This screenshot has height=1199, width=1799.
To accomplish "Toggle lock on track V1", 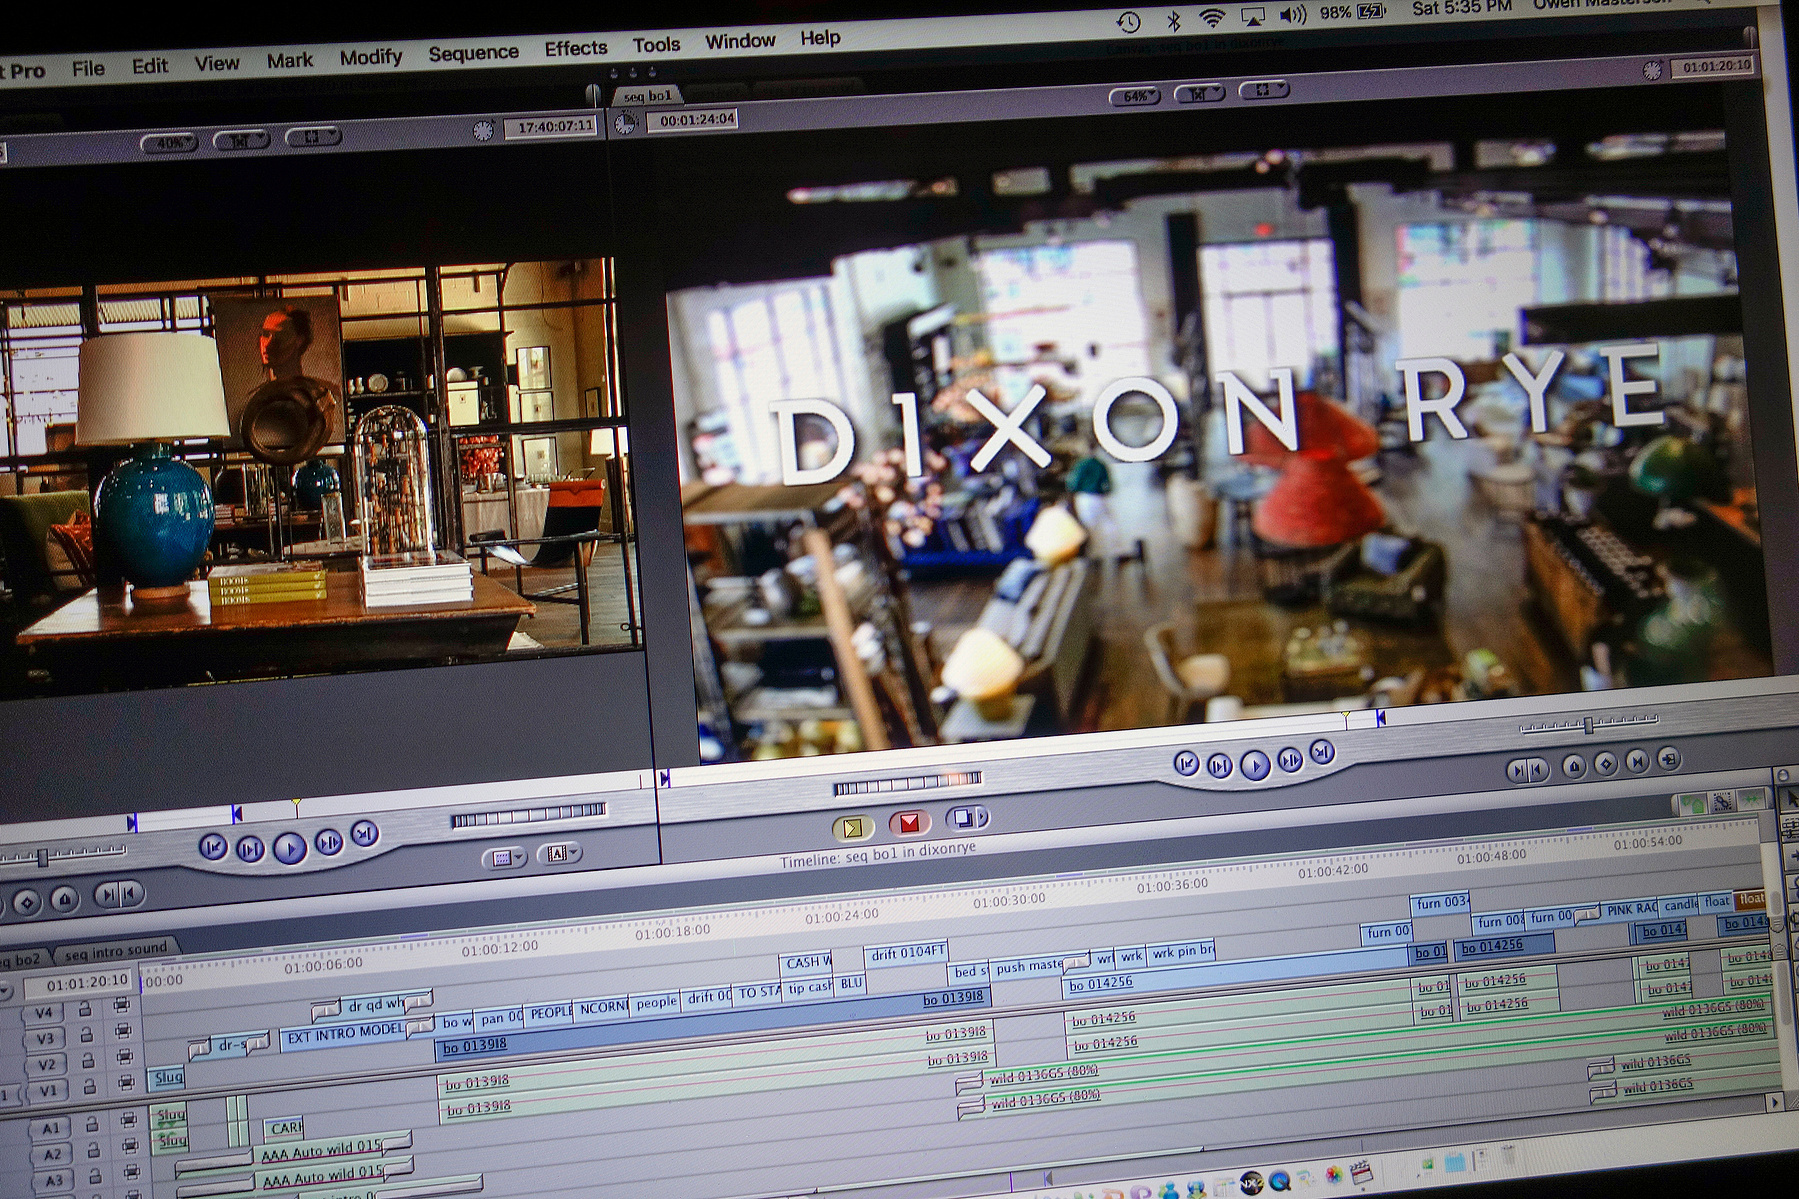I will click(90, 1086).
